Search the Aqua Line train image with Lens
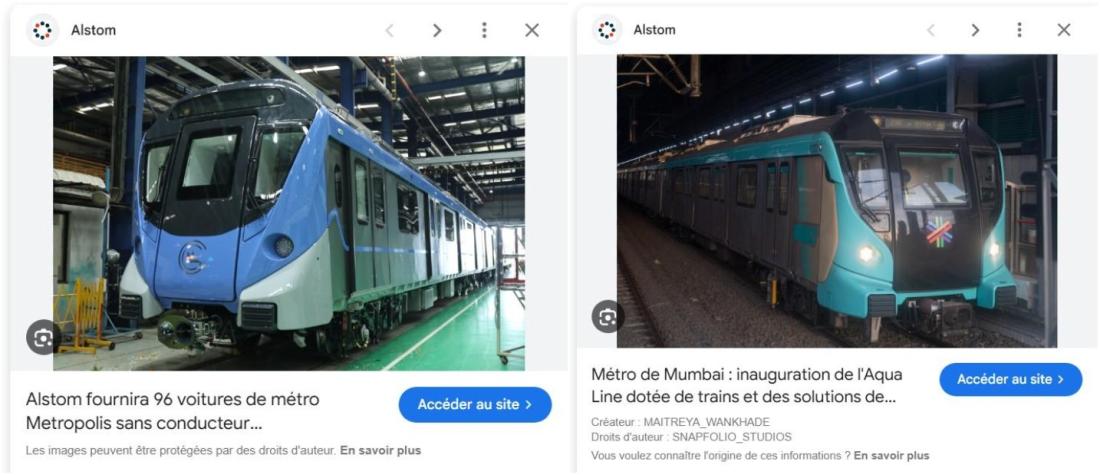This screenshot has height=475, width=1100. pos(607,317)
